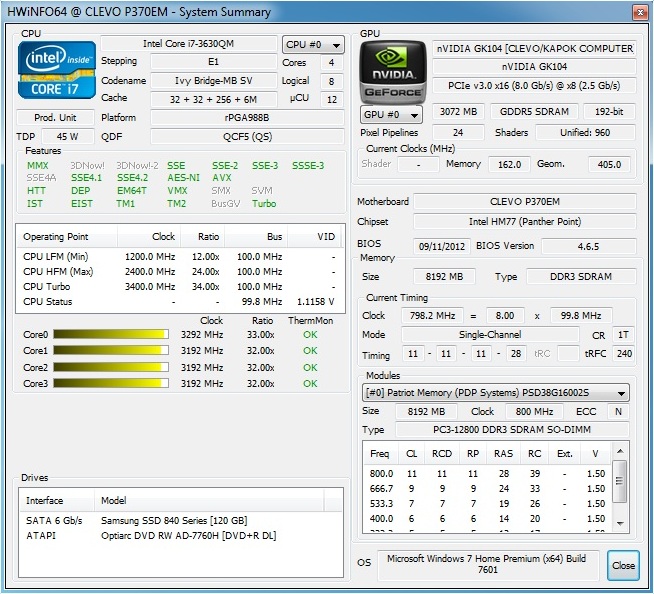The image size is (654, 594).
Task: Click the Operating Point column header
Action: coord(67,237)
